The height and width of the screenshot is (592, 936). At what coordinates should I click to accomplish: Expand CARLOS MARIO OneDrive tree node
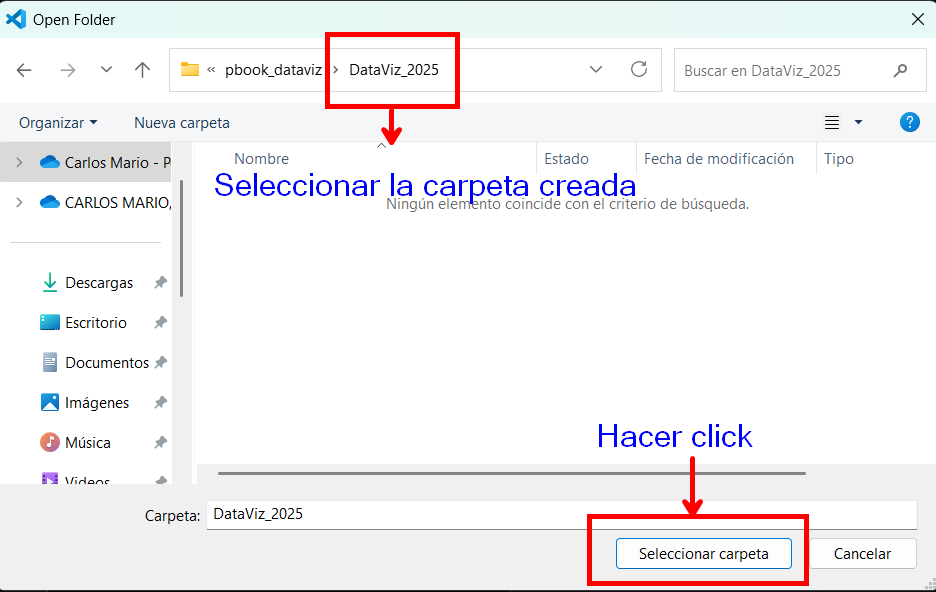[19, 202]
